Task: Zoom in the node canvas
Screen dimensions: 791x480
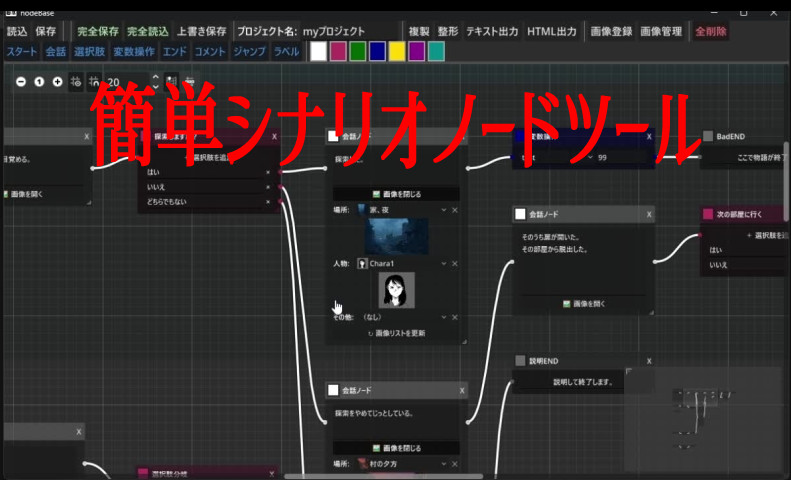Action: coord(58,82)
